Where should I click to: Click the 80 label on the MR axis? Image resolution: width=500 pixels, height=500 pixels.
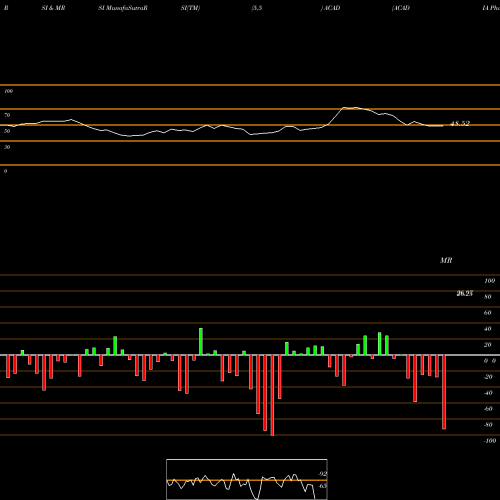(488, 297)
